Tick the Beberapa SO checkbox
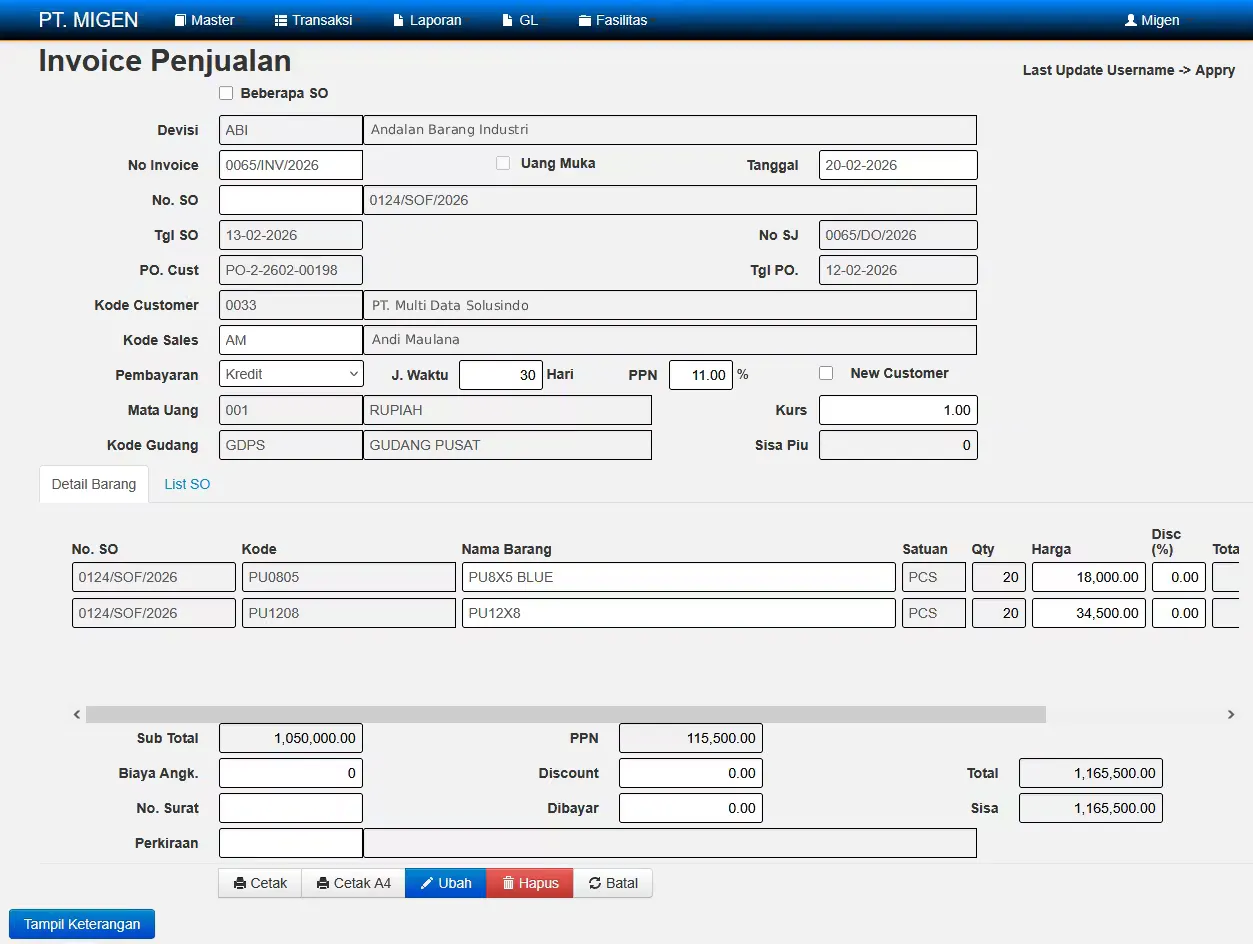Viewport: 1253px width, 944px height. click(x=226, y=93)
